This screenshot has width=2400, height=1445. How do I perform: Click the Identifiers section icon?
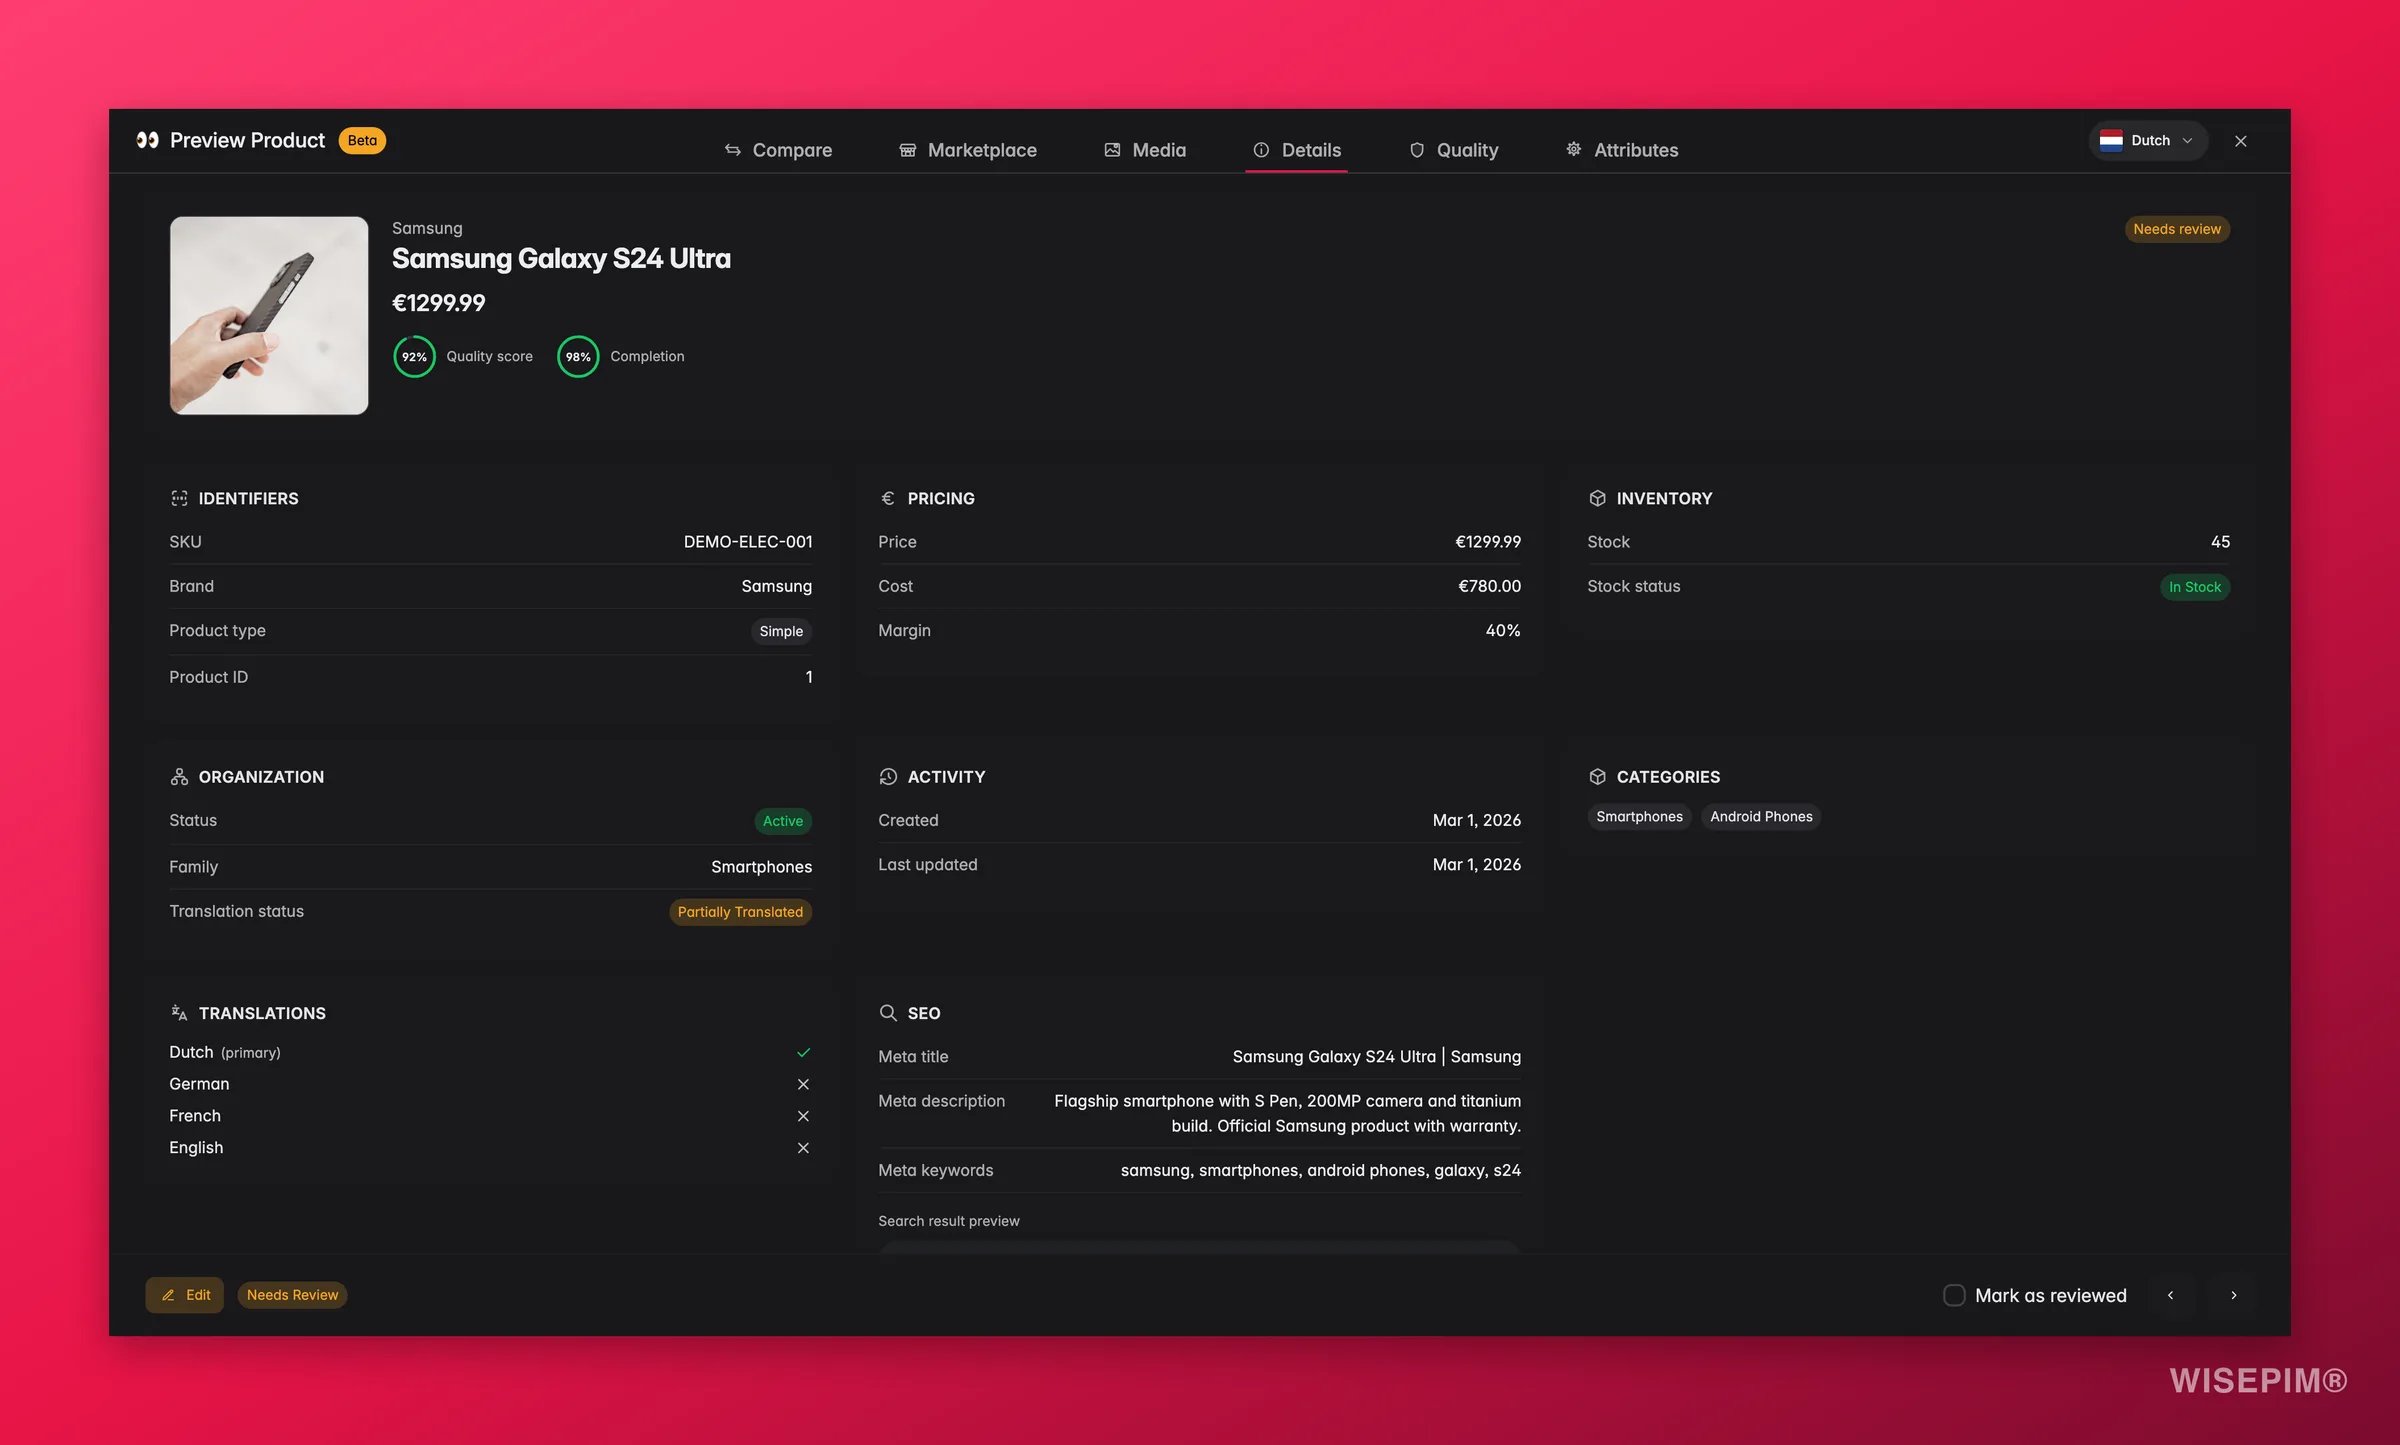179,498
